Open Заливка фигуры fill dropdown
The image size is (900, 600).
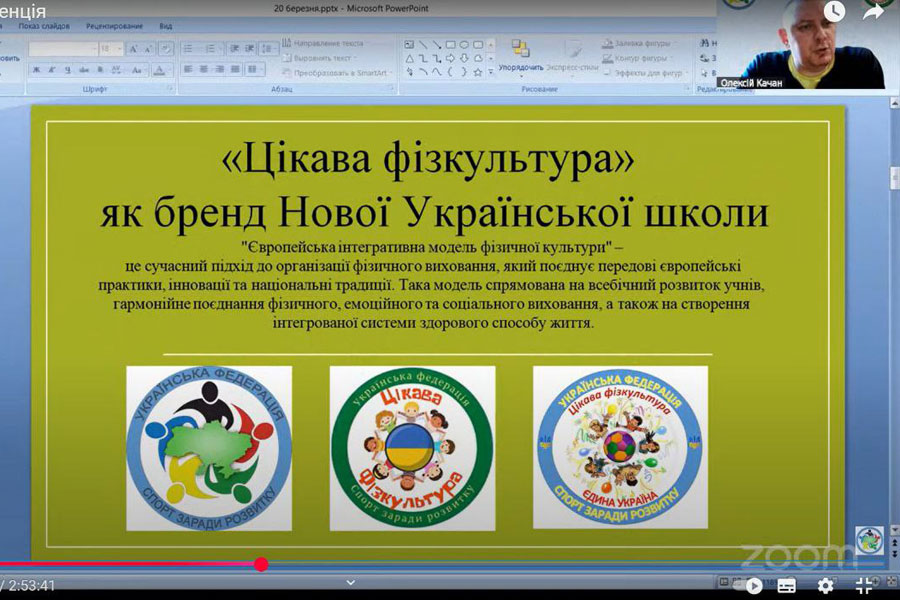641,44
